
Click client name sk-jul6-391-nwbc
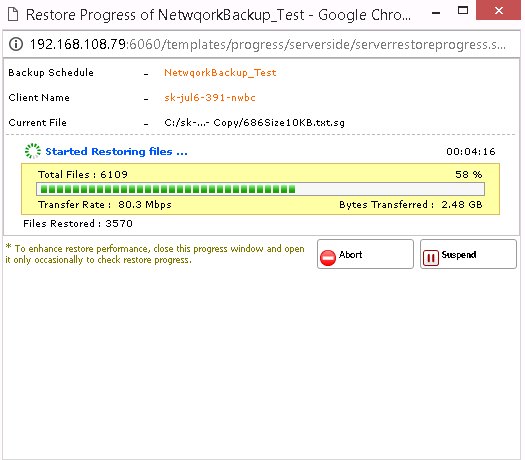(x=210, y=97)
